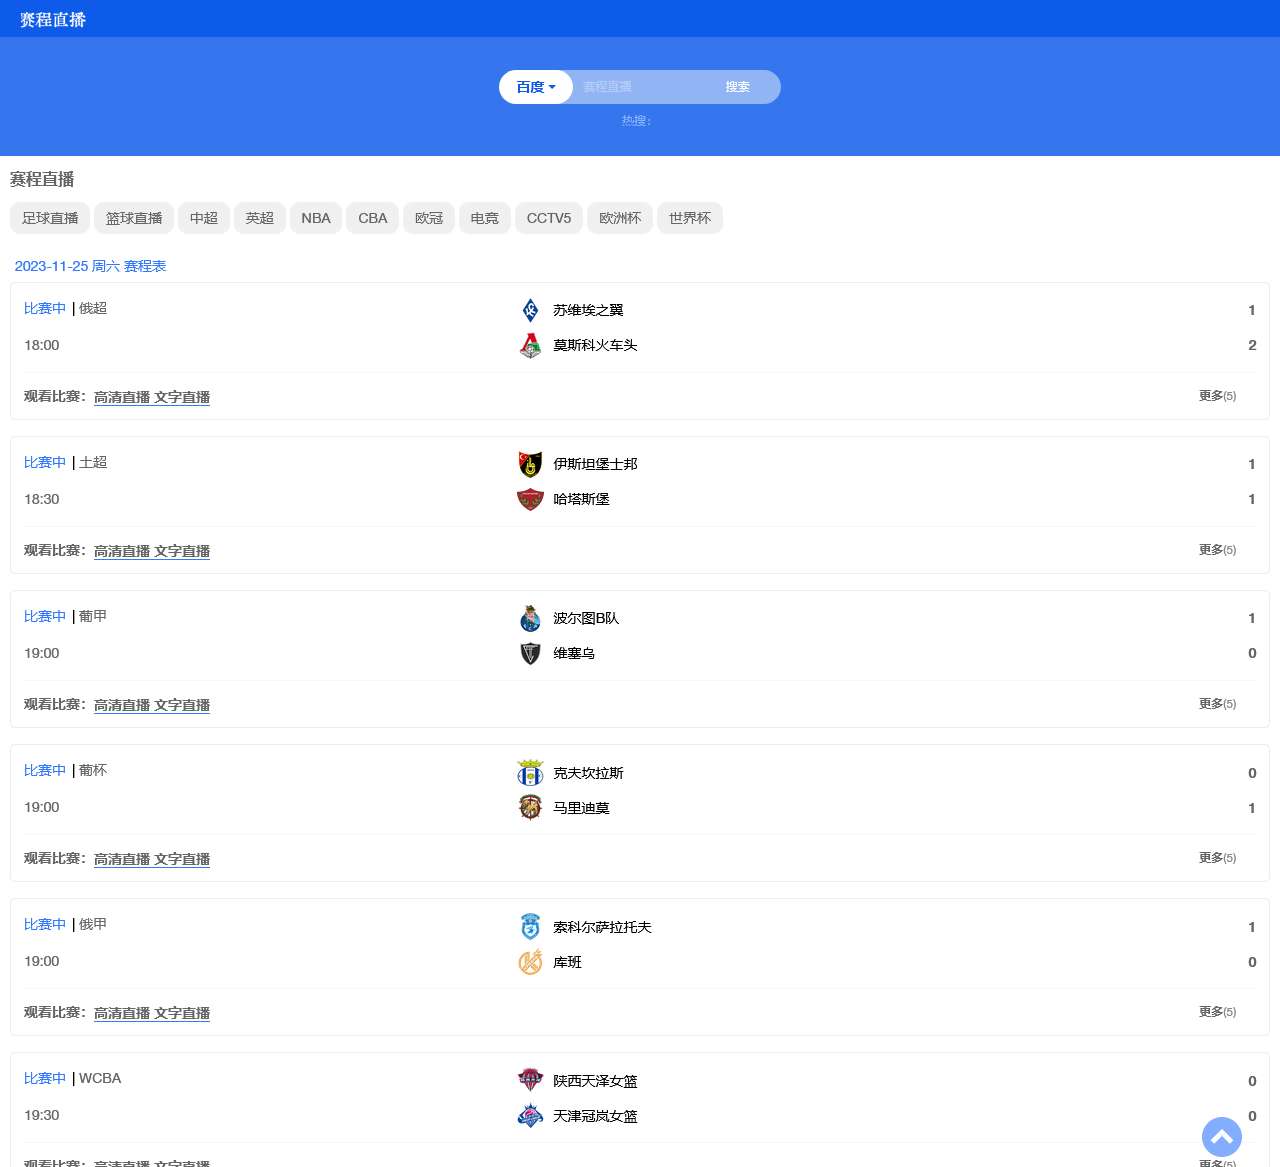Expand 更多(5) for the 葡甲 match
Viewport: 1280px width, 1167px height.
click(x=1217, y=704)
